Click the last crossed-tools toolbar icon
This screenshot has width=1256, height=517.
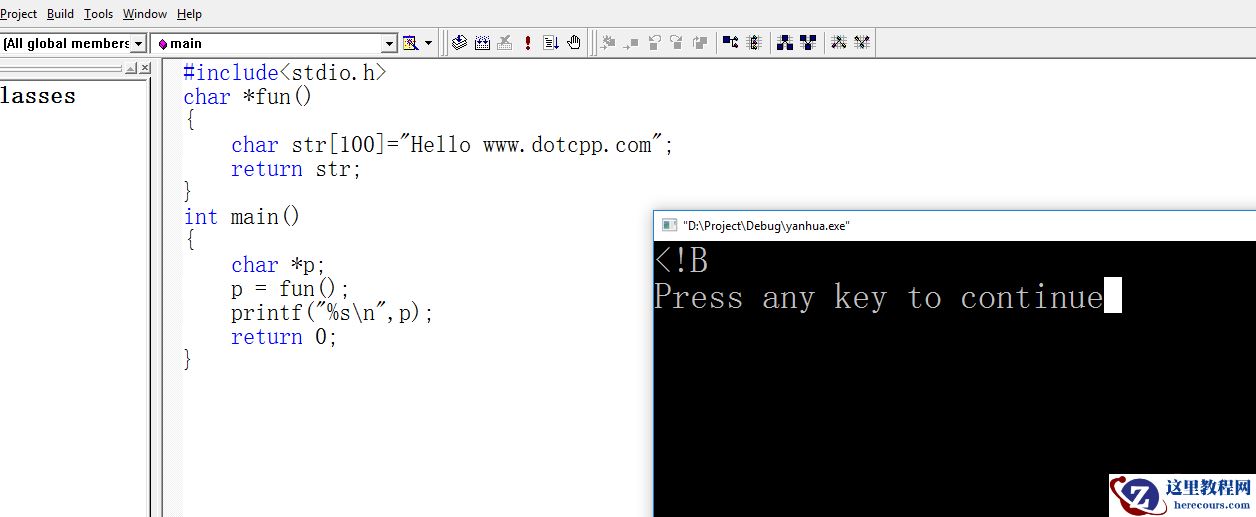862,43
